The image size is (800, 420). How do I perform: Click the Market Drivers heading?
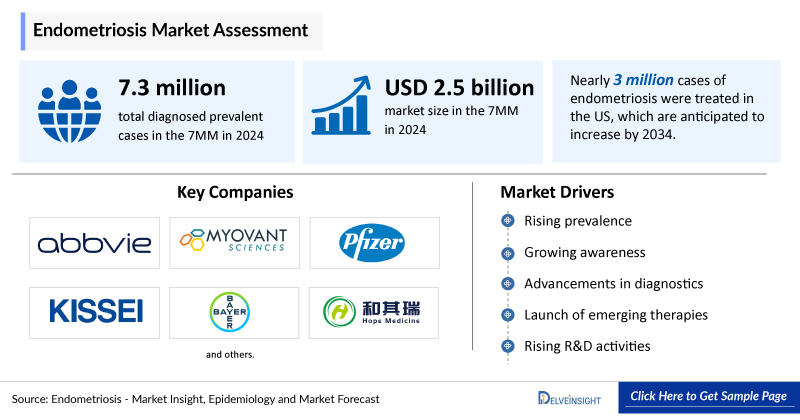pos(556,191)
